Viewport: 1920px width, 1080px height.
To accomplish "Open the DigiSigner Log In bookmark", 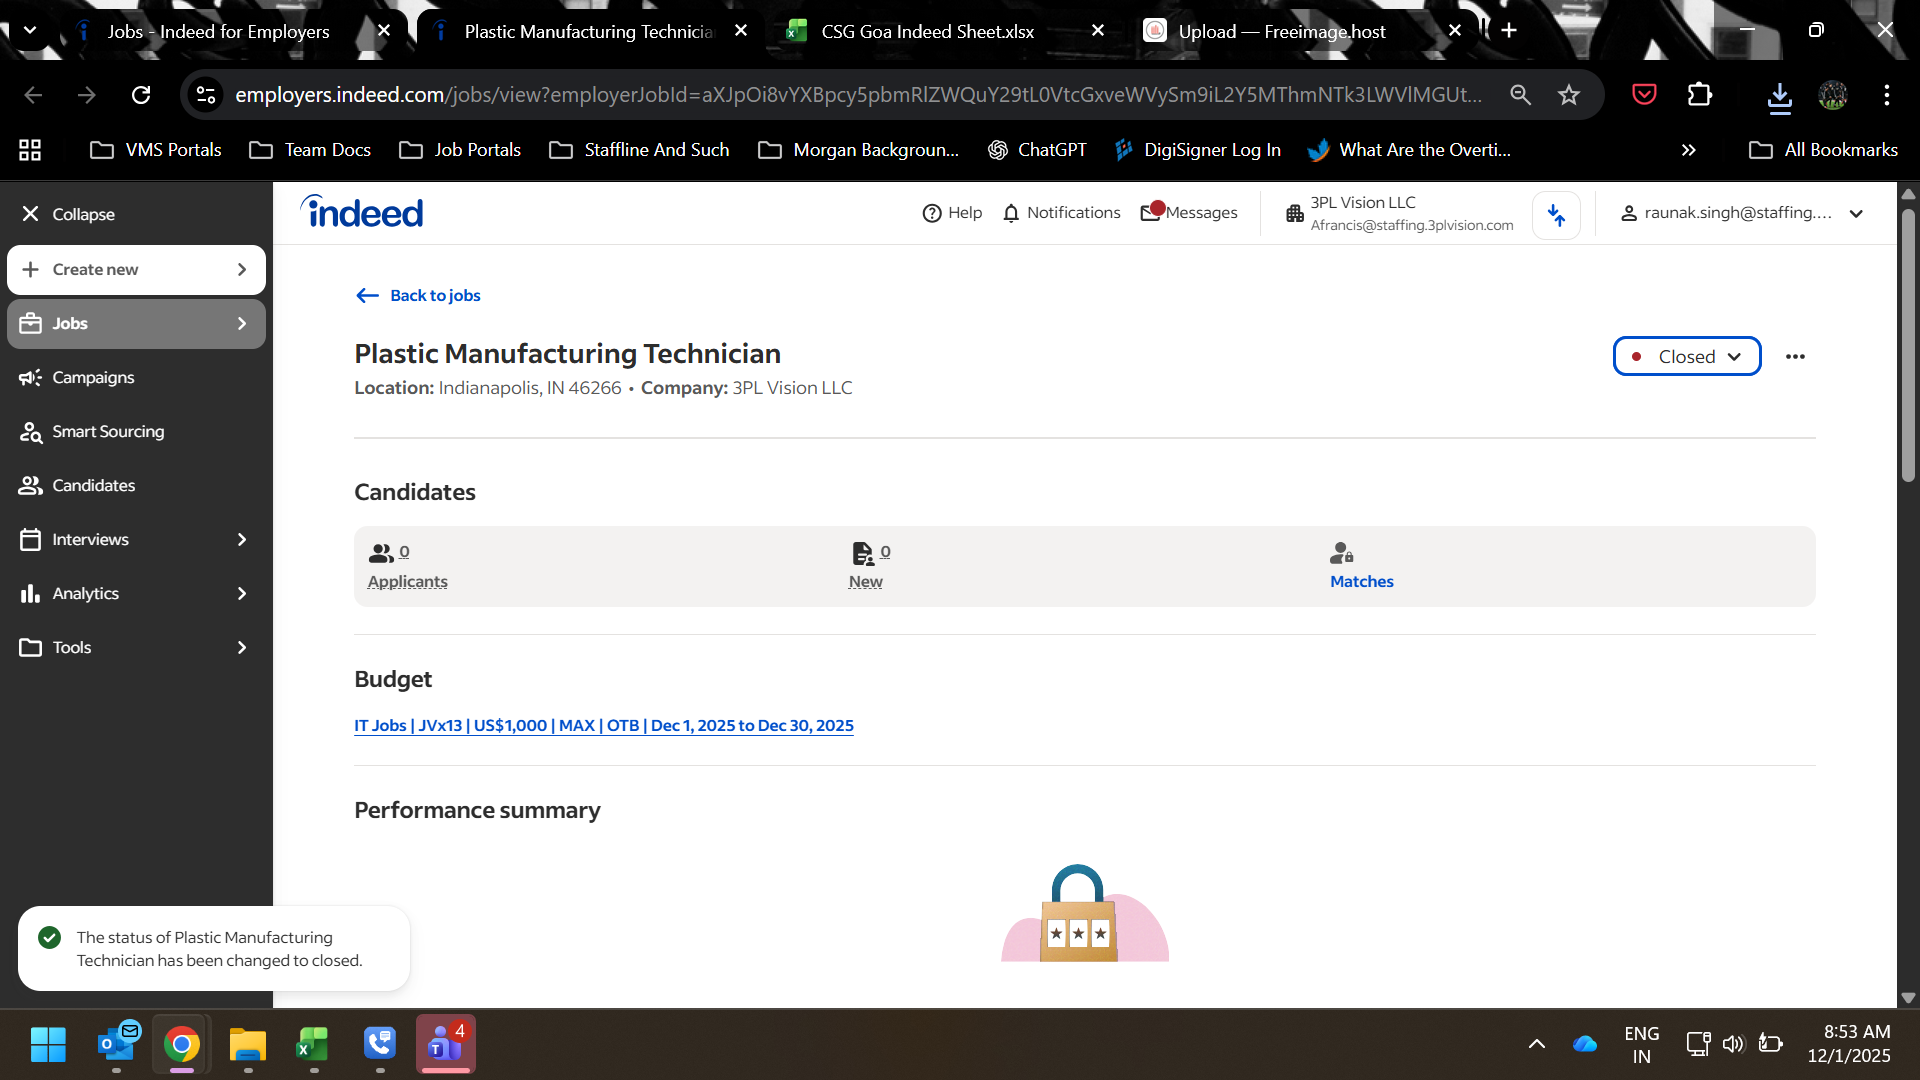I will pos(1197,150).
